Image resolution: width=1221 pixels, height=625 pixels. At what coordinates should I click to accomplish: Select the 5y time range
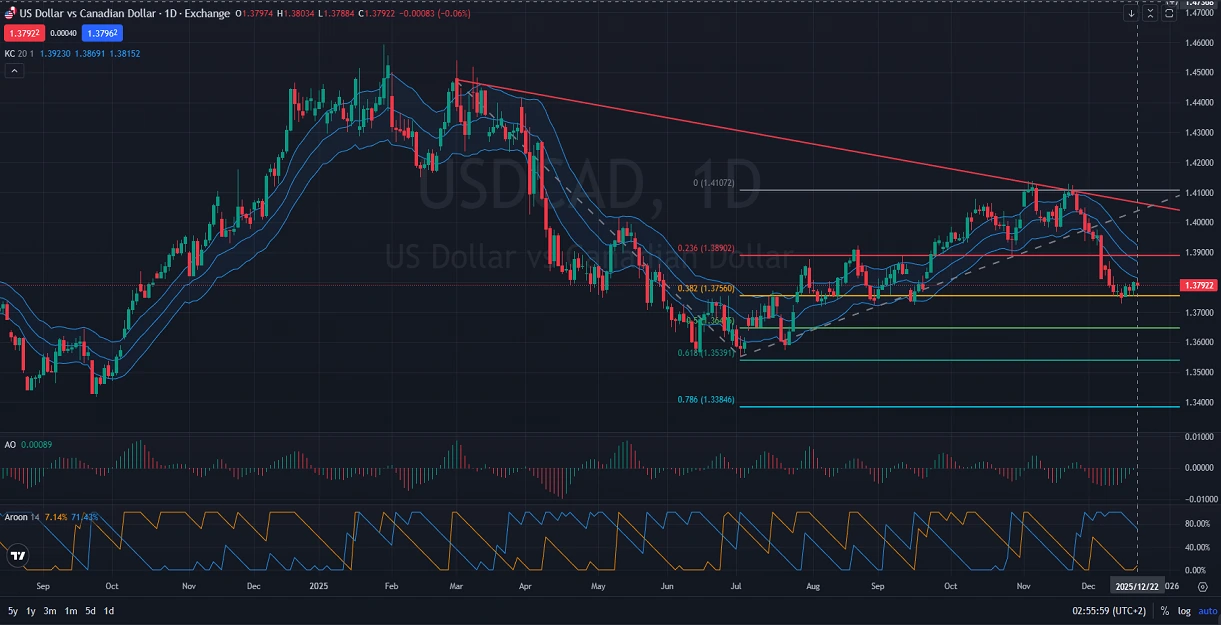coord(13,610)
